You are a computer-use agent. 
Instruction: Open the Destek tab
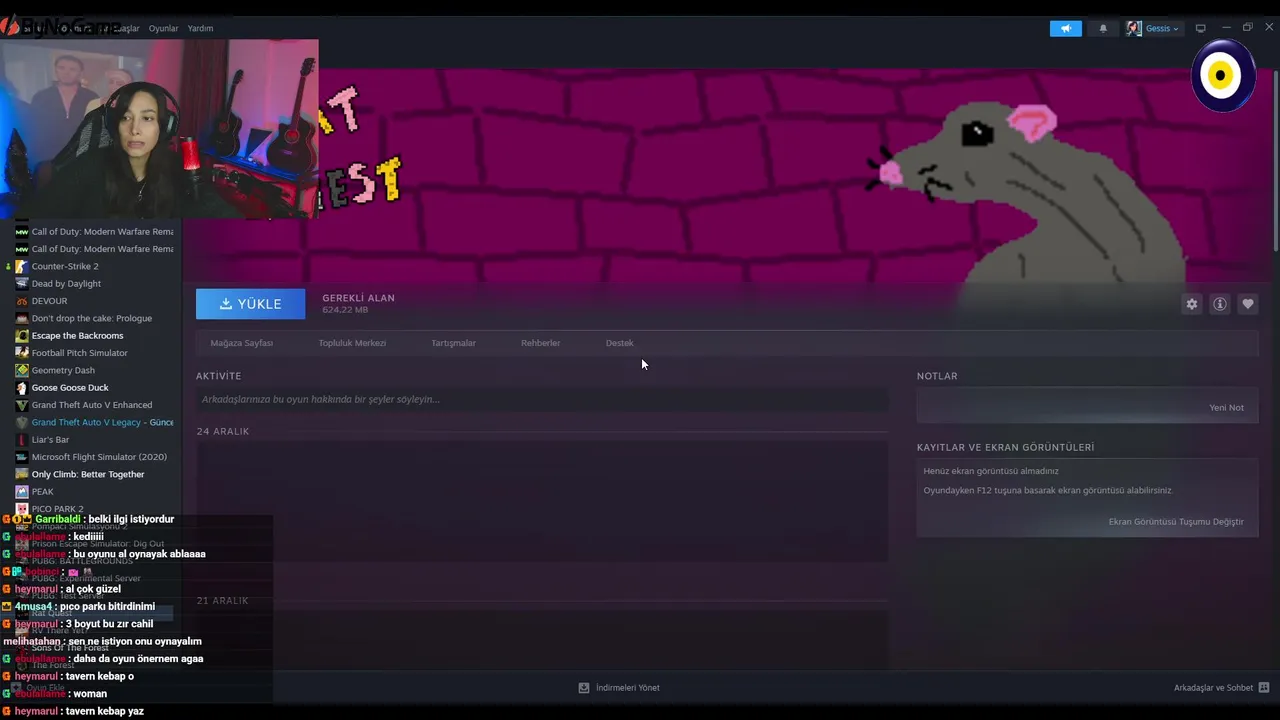(619, 343)
